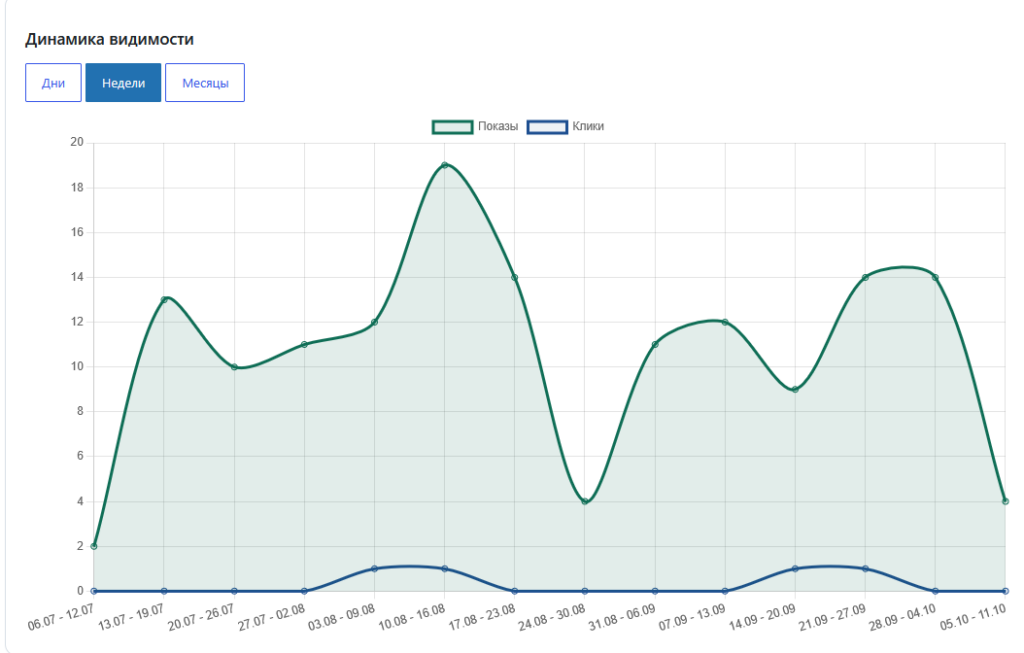Click the Клики point for 14.09 - 20.09
The width and height of the screenshot is (1024, 653).
click(x=795, y=569)
